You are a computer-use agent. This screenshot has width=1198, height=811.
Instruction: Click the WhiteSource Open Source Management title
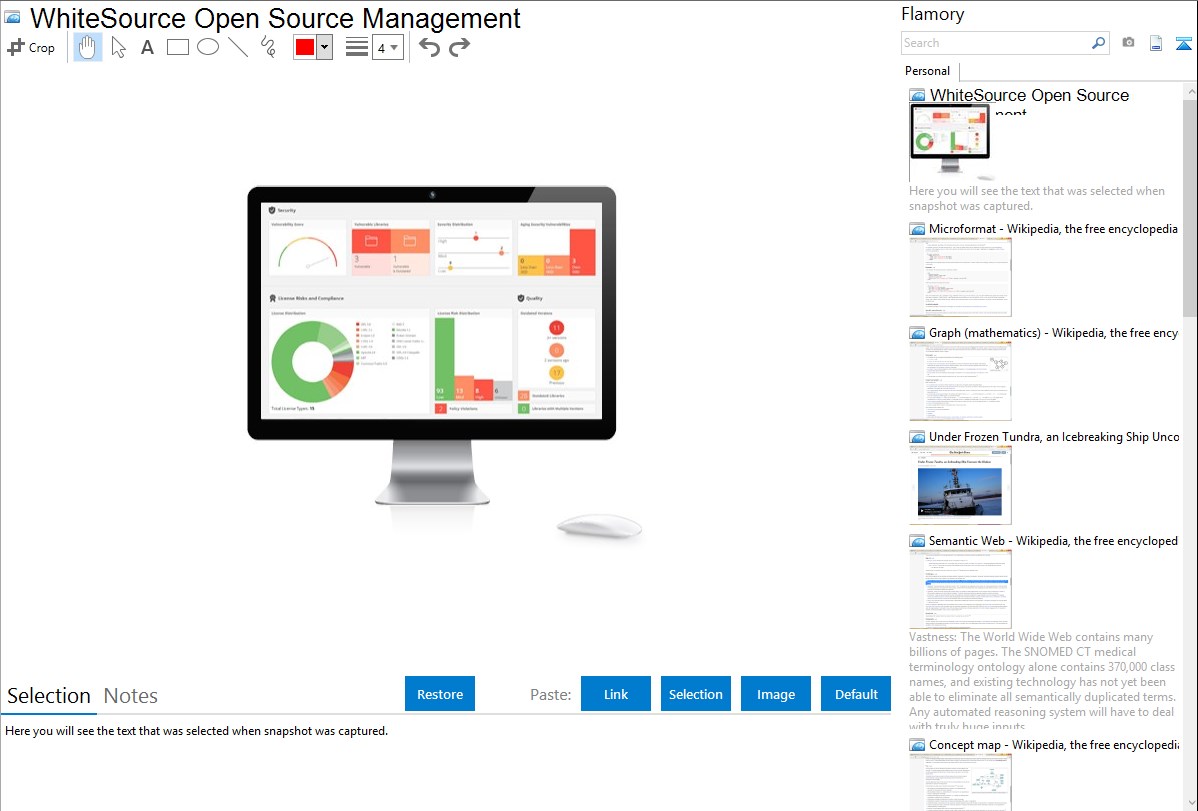275,18
